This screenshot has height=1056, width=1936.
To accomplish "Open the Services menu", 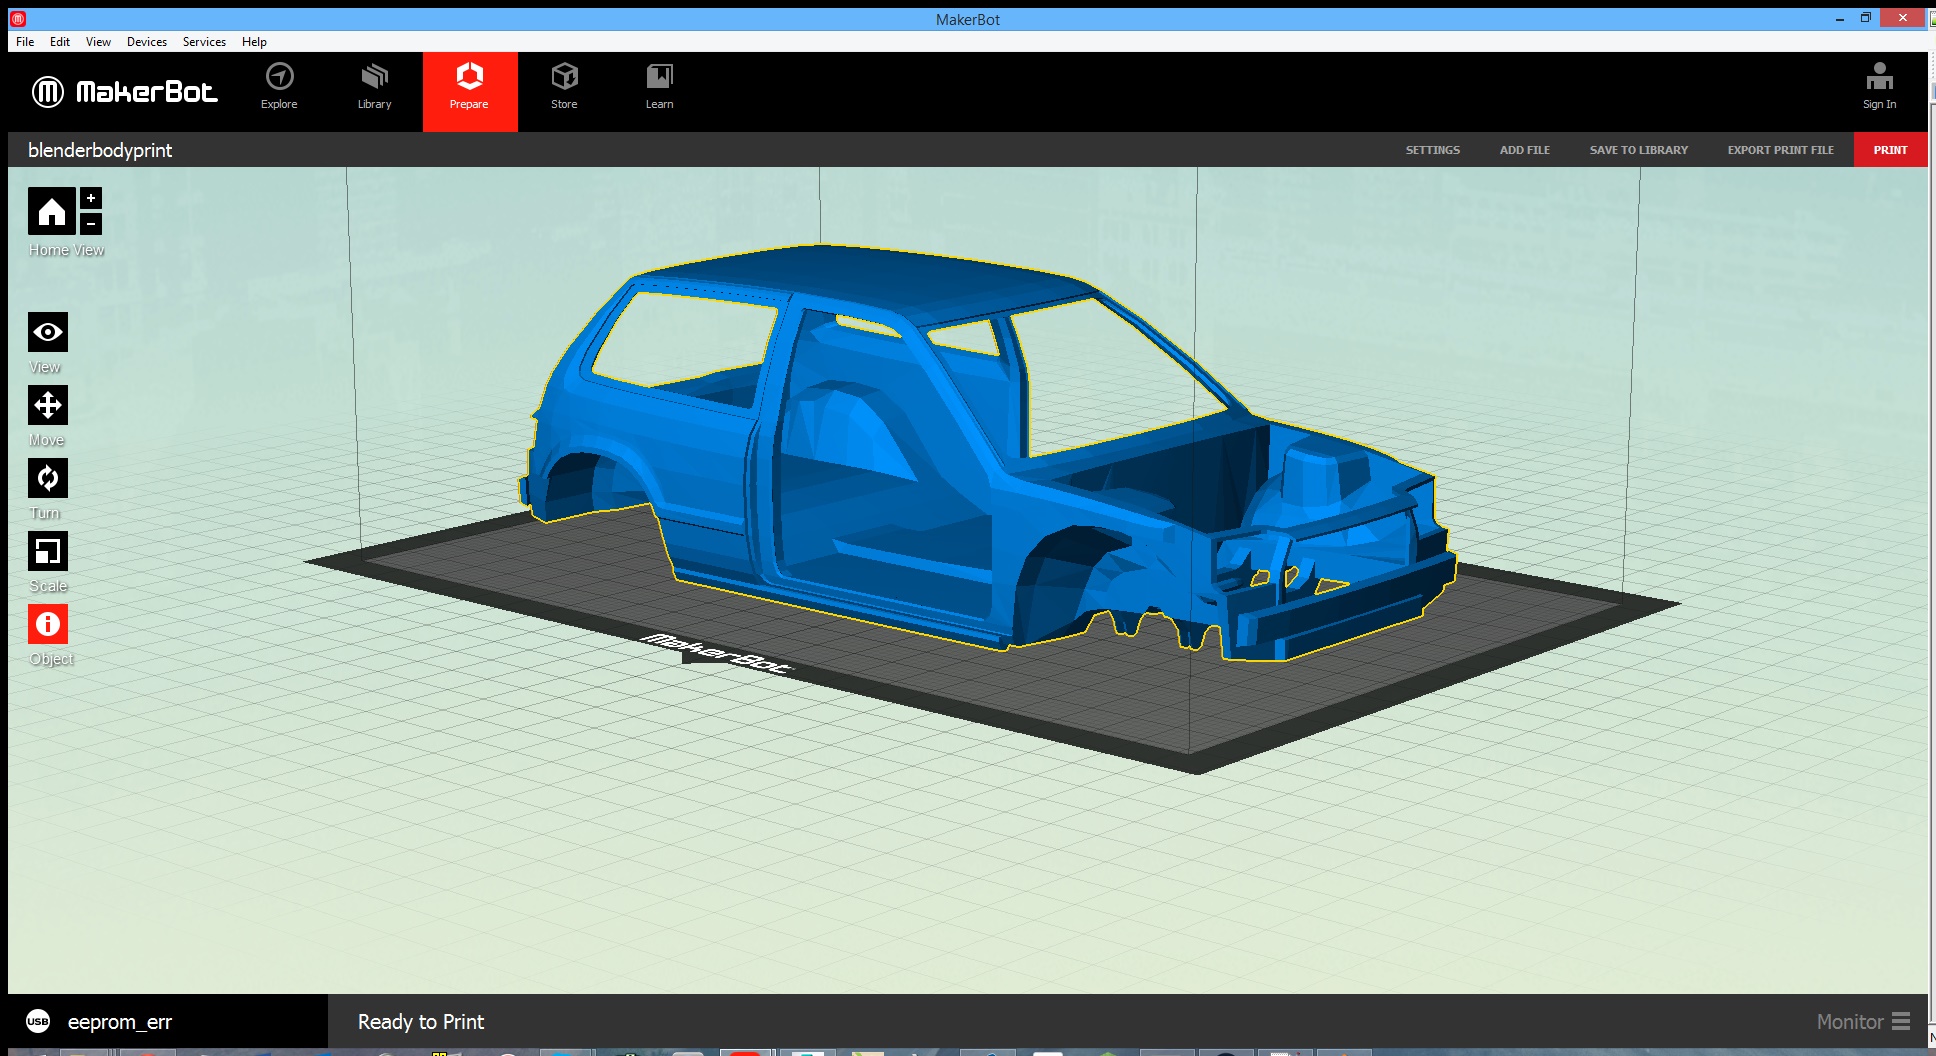I will pyautogui.click(x=204, y=42).
